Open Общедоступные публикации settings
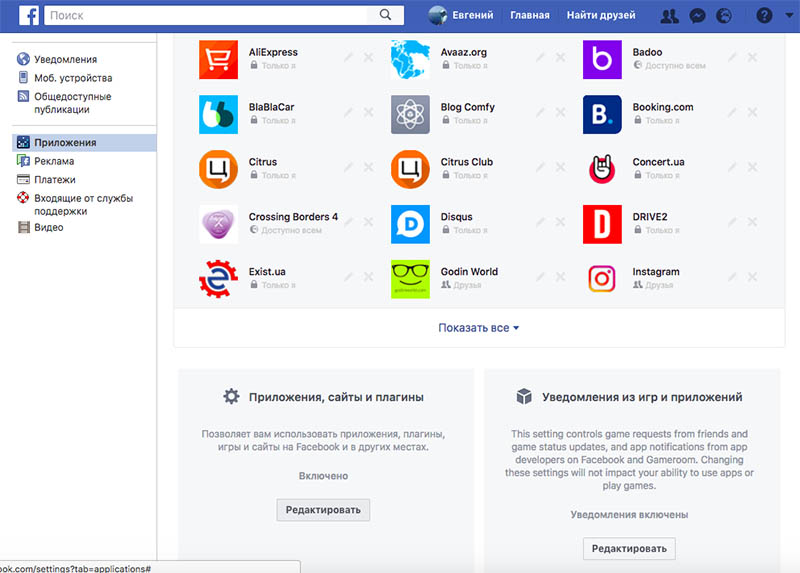 coord(72,103)
